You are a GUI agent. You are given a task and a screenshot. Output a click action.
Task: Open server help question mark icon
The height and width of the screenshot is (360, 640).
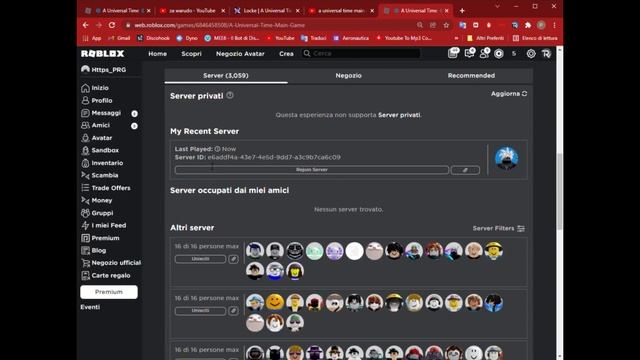tap(230, 95)
